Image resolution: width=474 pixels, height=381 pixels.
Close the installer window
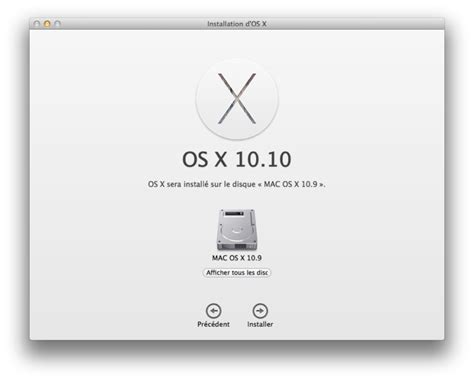pyautogui.click(x=37, y=24)
